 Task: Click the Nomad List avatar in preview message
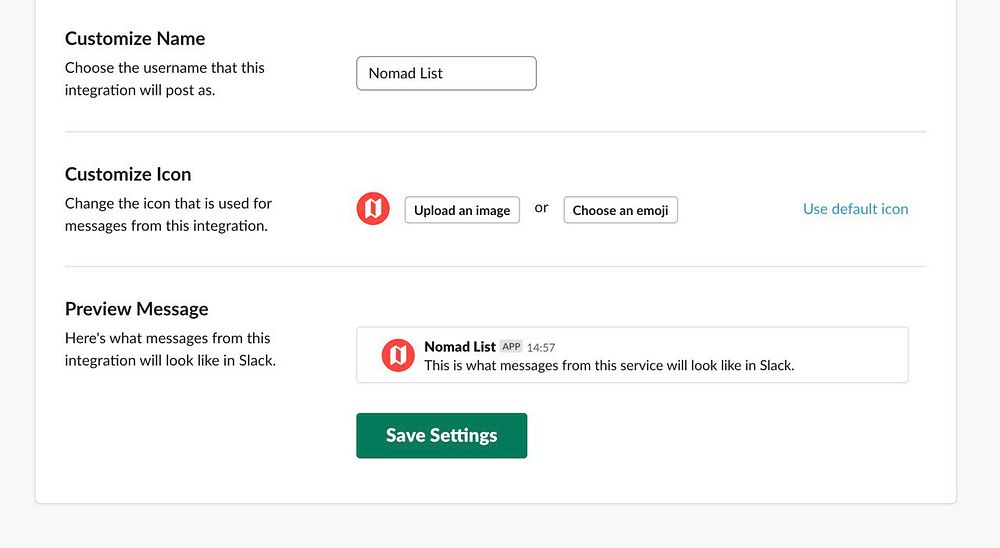click(x=398, y=355)
